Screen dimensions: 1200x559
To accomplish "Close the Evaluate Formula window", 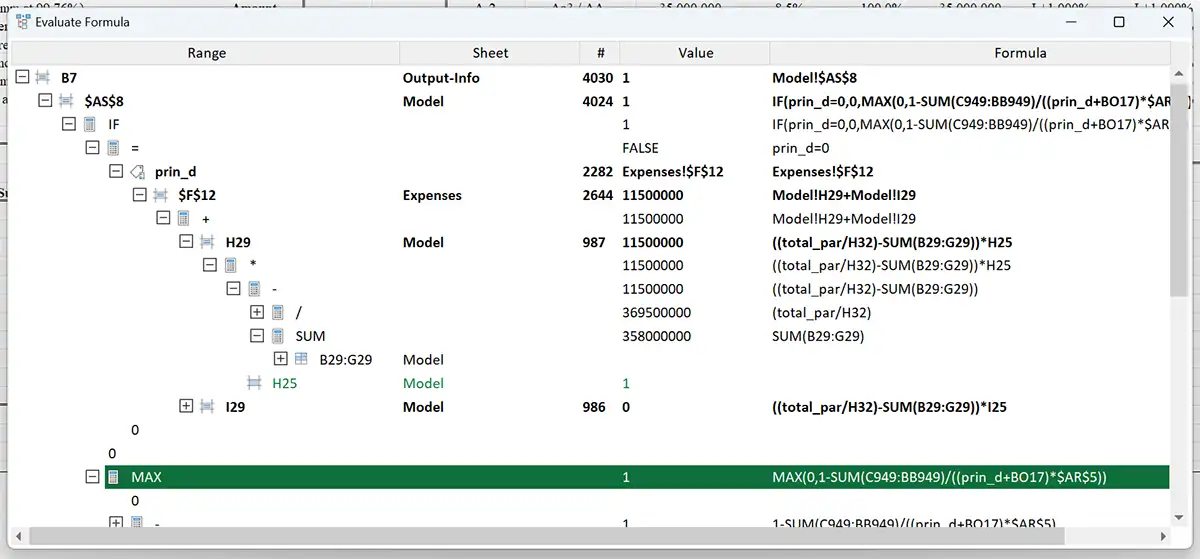I will pos(1168,22).
